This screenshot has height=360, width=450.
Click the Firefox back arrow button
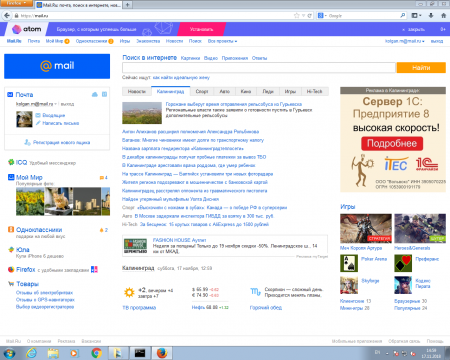[6, 15]
